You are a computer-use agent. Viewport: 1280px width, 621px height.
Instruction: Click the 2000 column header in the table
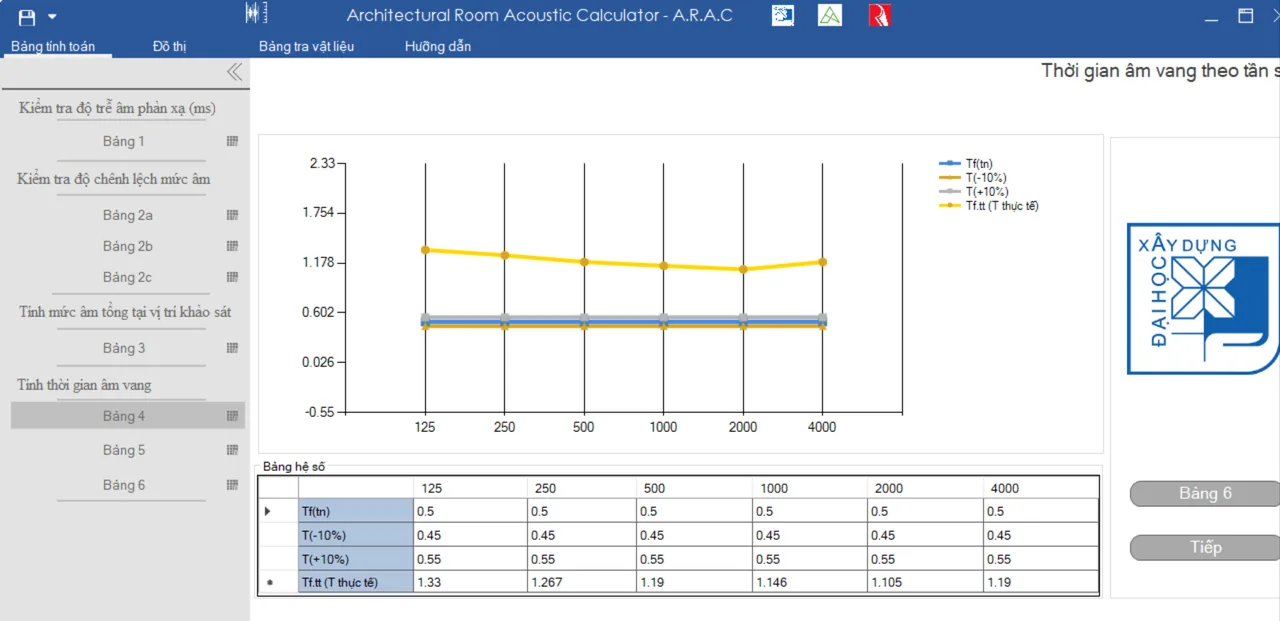point(925,488)
